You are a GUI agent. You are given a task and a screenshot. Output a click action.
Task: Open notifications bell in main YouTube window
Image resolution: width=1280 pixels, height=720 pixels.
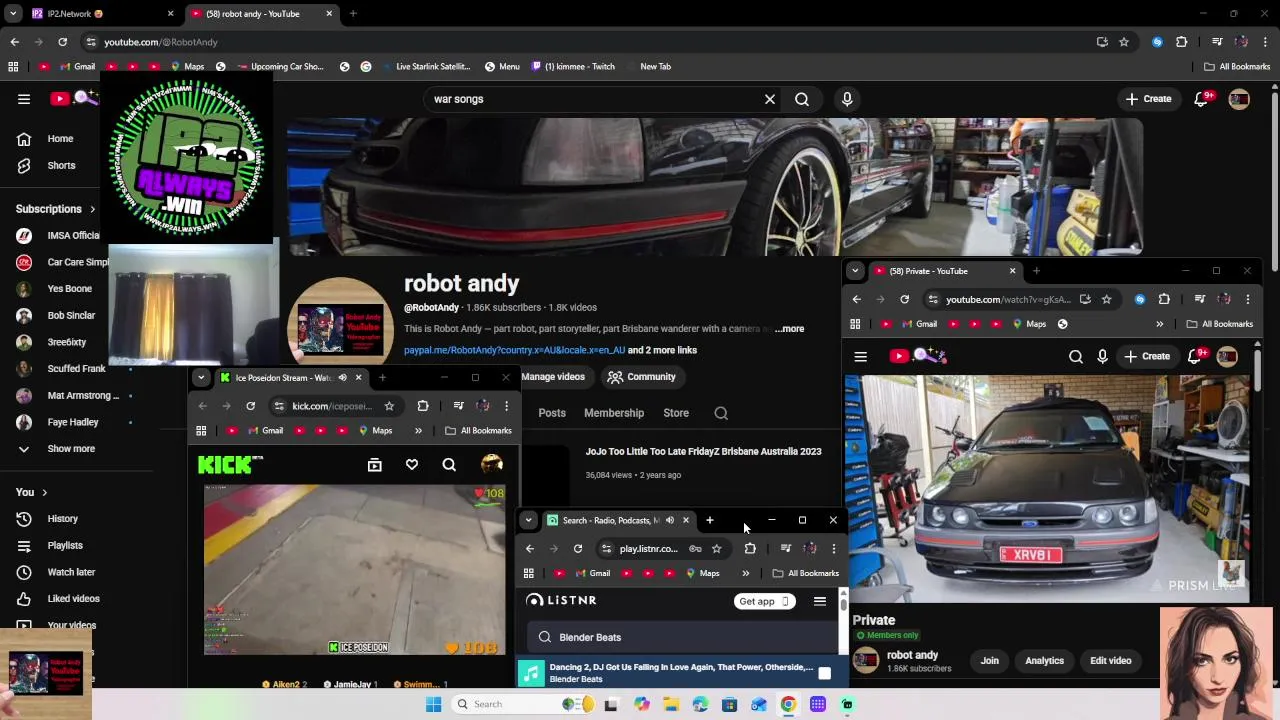(1202, 99)
